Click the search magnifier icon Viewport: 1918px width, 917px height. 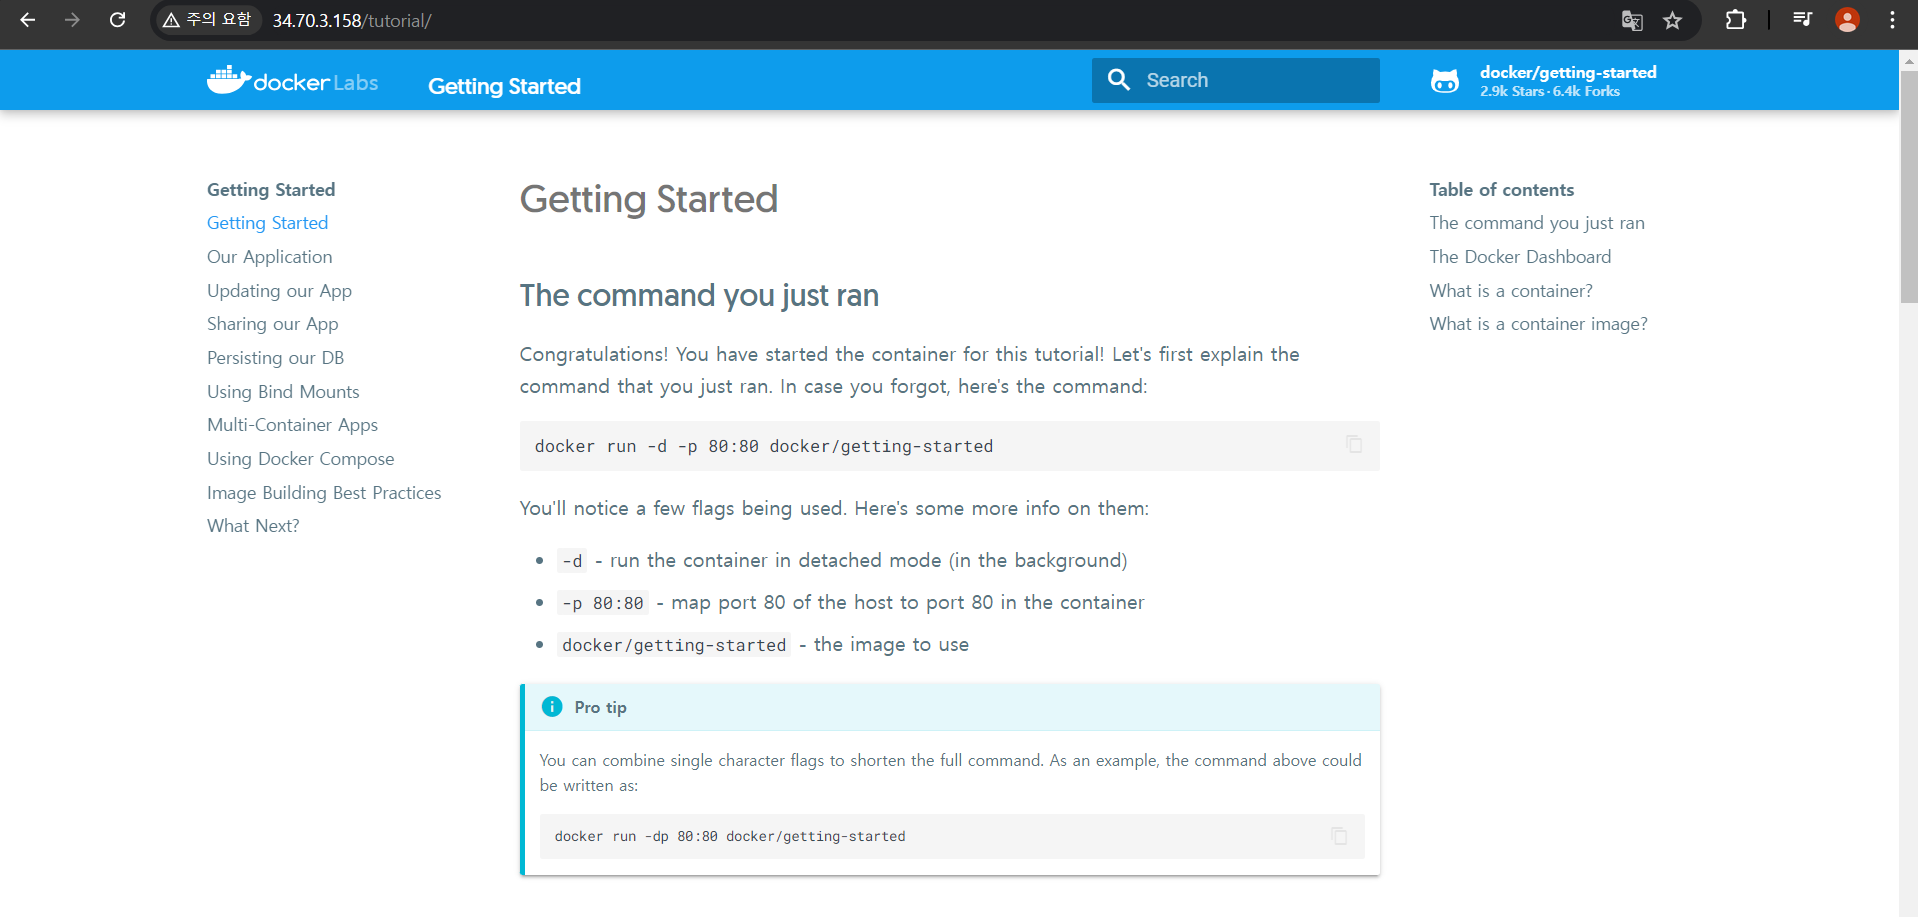[1119, 80]
